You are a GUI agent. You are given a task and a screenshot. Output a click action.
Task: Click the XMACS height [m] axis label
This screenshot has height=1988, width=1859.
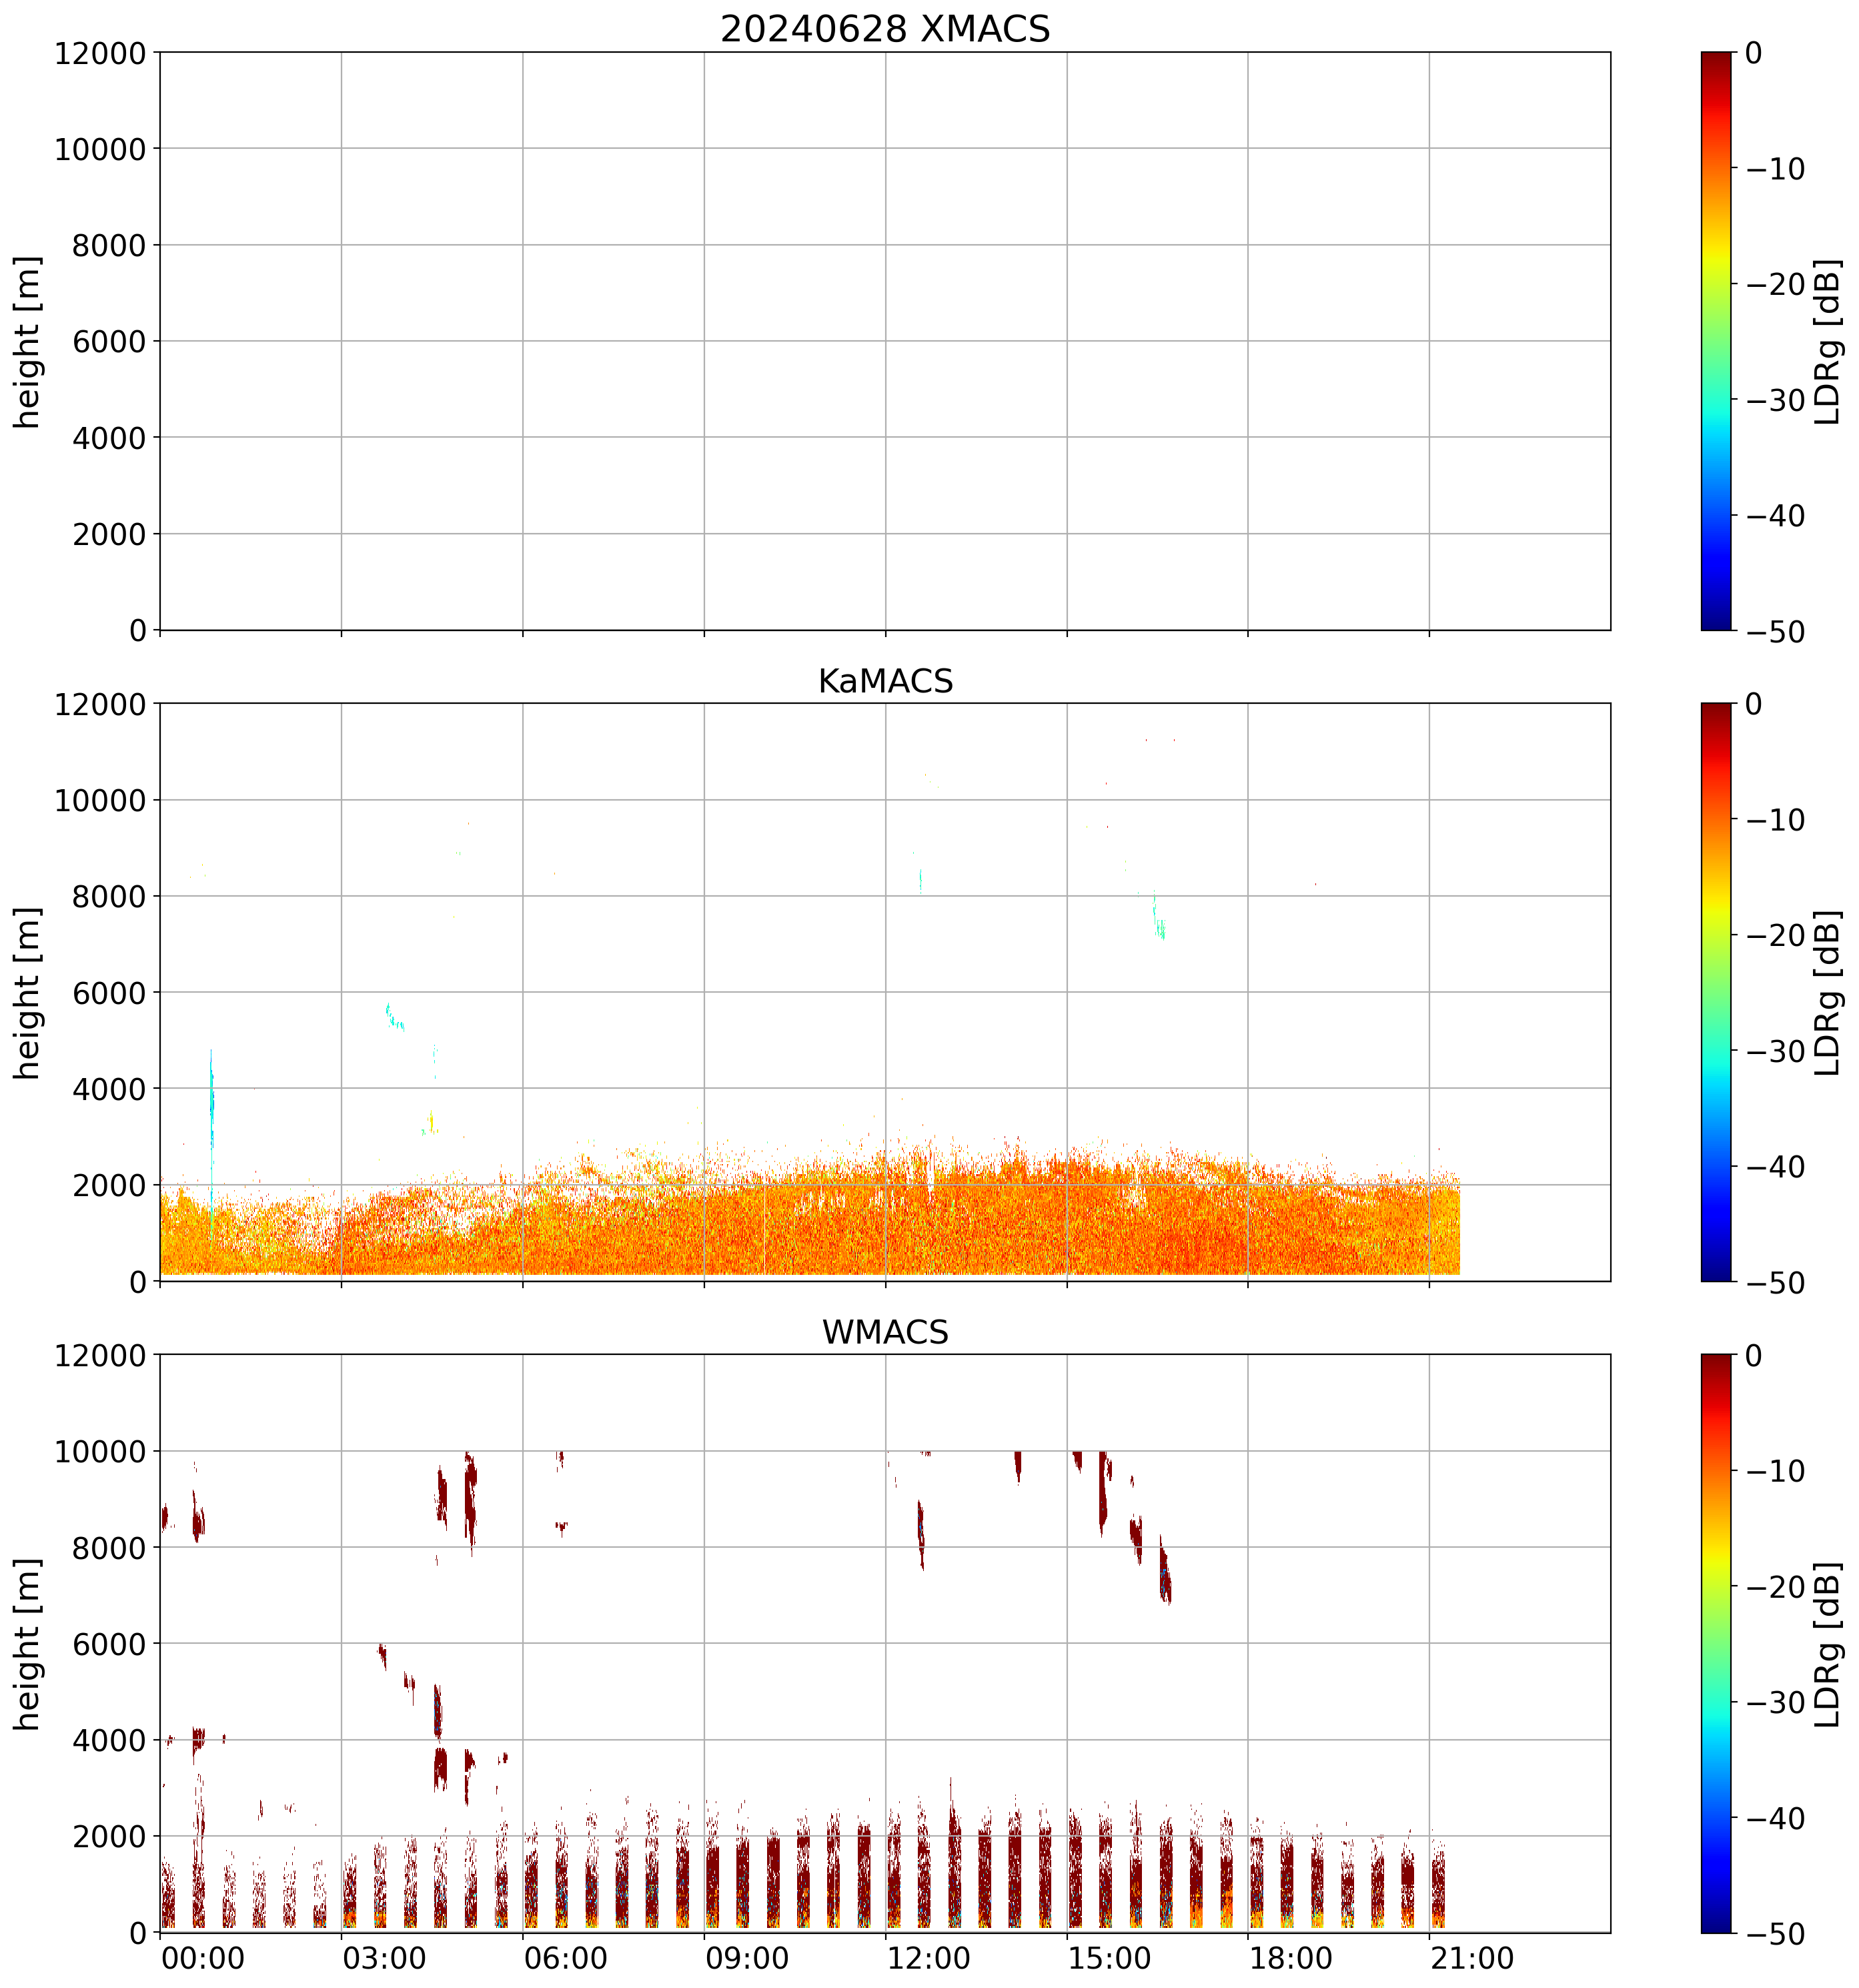tap(27, 341)
